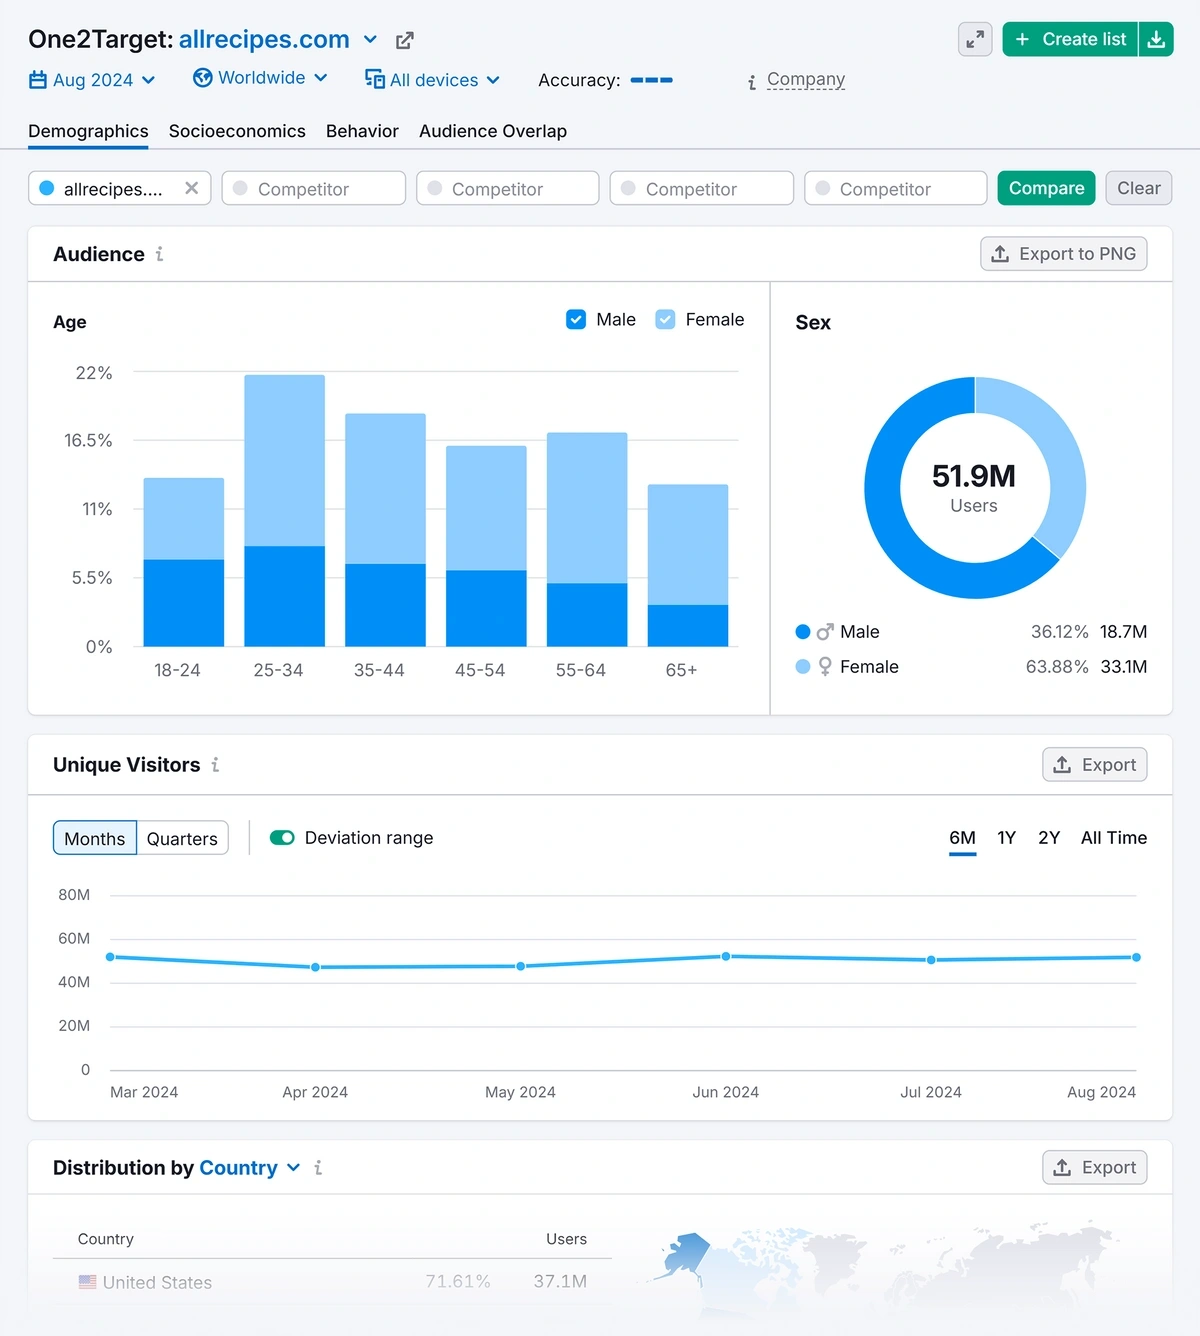Open the All devices dropdown

(x=433, y=80)
